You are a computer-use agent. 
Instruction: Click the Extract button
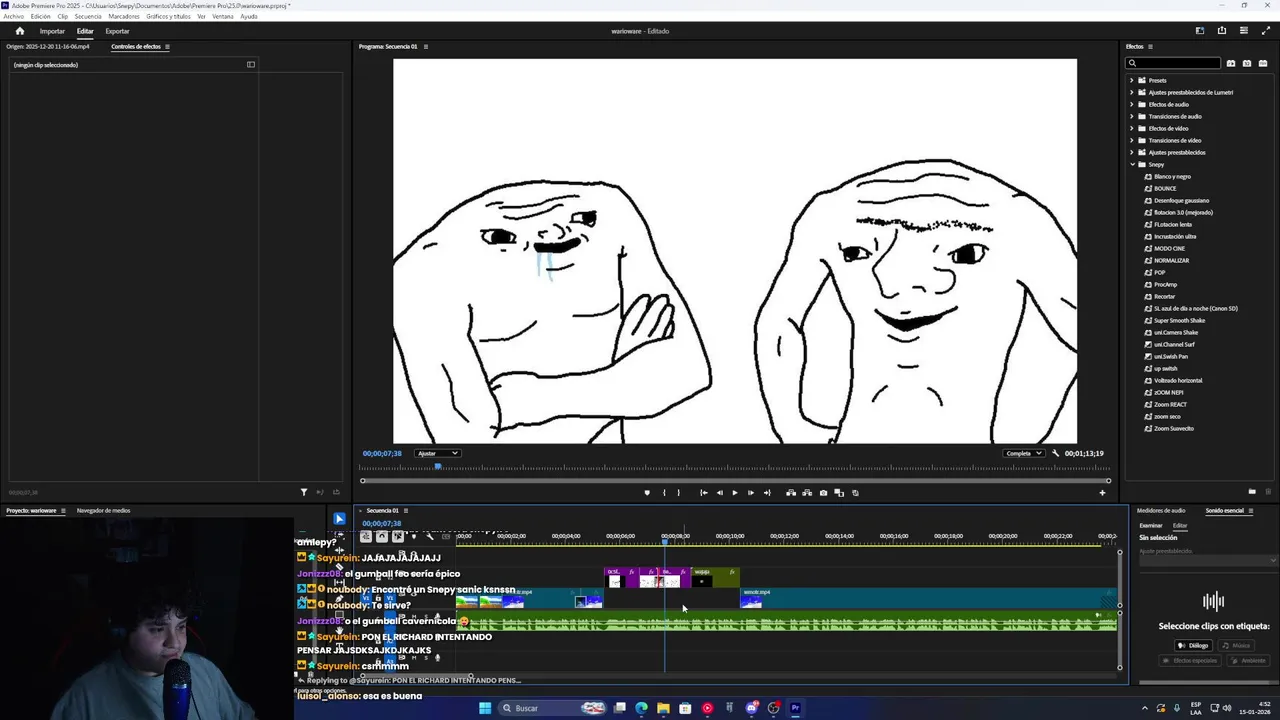pos(807,492)
